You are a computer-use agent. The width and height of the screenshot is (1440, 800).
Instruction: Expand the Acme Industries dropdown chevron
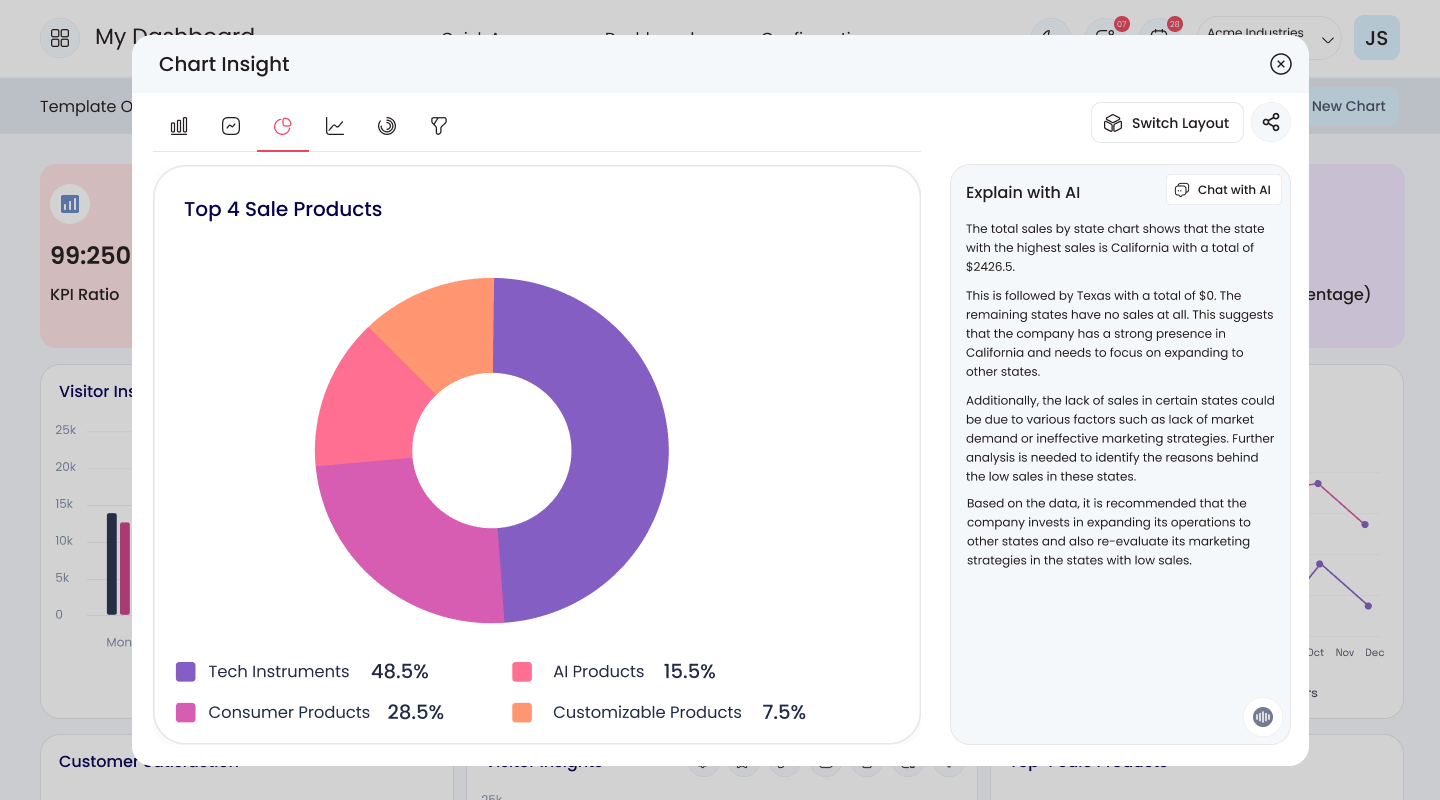(x=1328, y=41)
